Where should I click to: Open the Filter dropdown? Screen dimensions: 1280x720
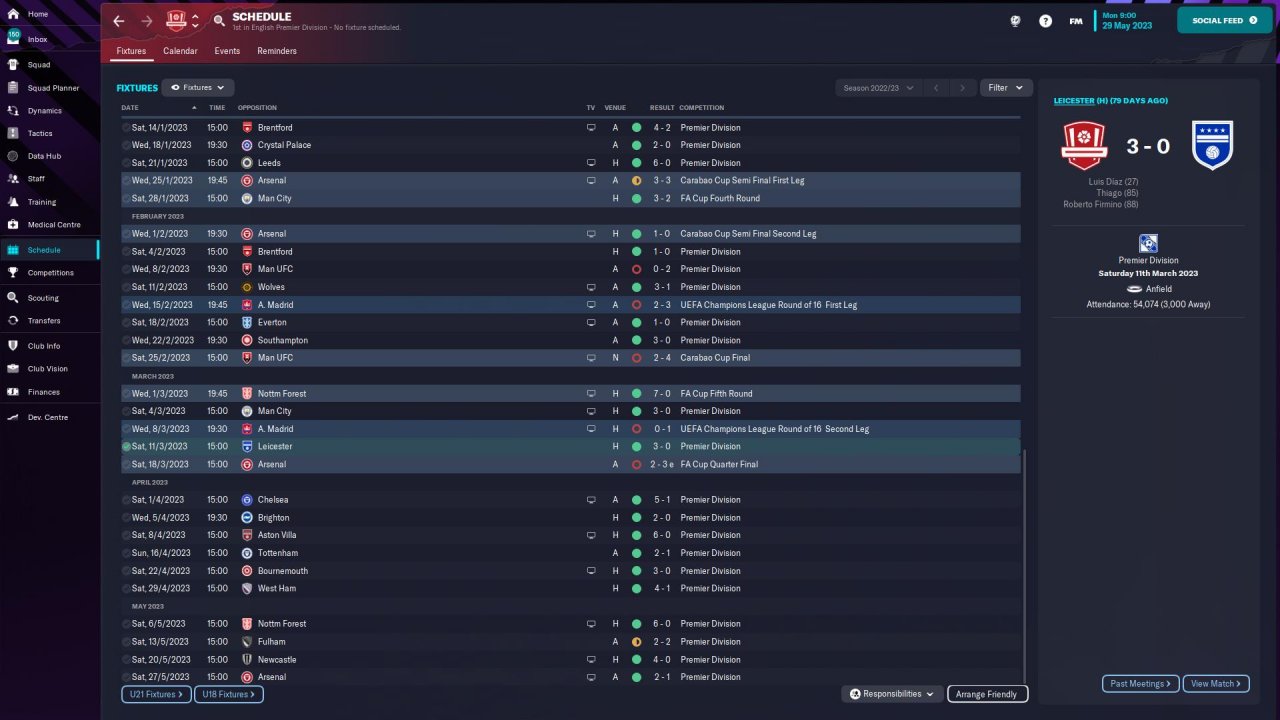click(1006, 88)
